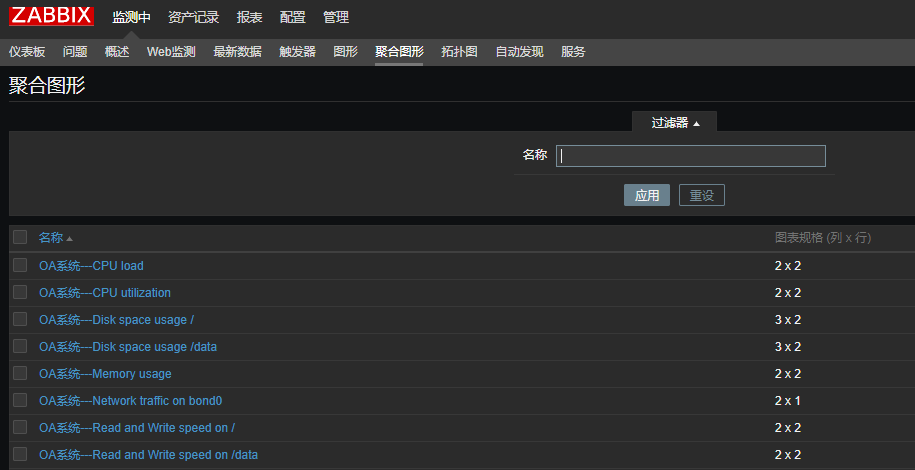Image resolution: width=915 pixels, height=470 pixels.
Task: Open the OA系统---CPU utilization screen
Action: [x=105, y=293]
